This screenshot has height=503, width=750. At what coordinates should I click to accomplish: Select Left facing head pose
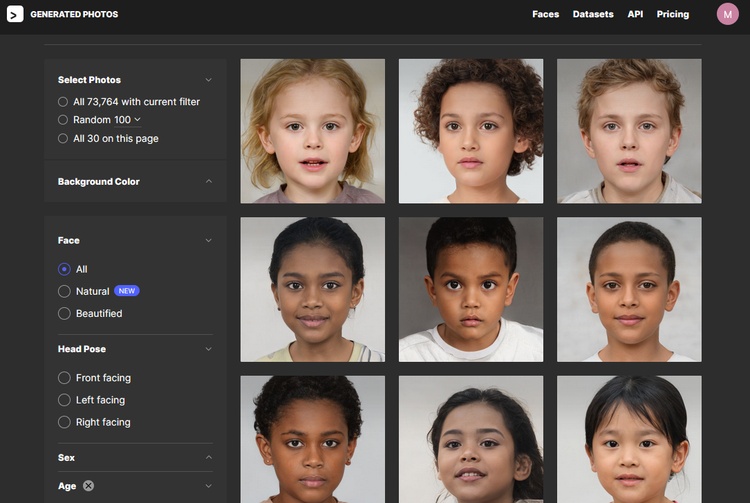[65, 400]
